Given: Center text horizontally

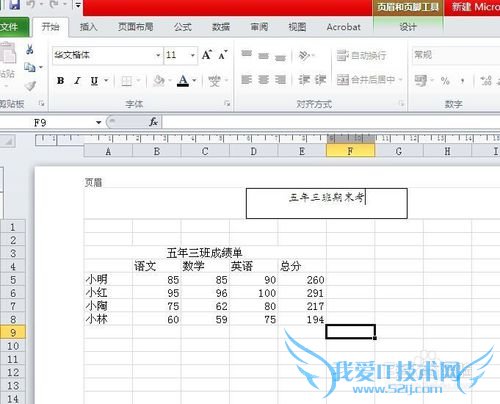Looking at the screenshot, I should coord(263,80).
